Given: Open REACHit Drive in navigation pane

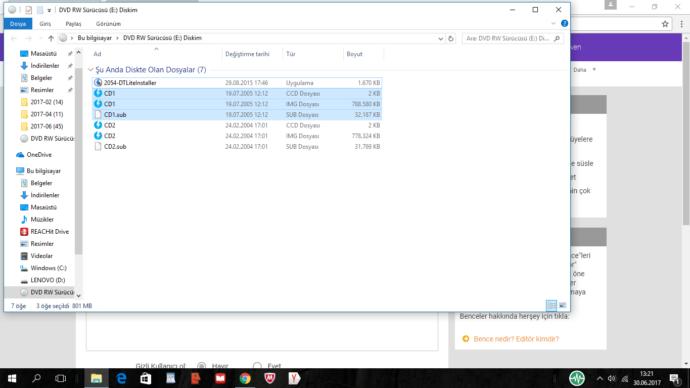Looking at the screenshot, I should pos(49,231).
